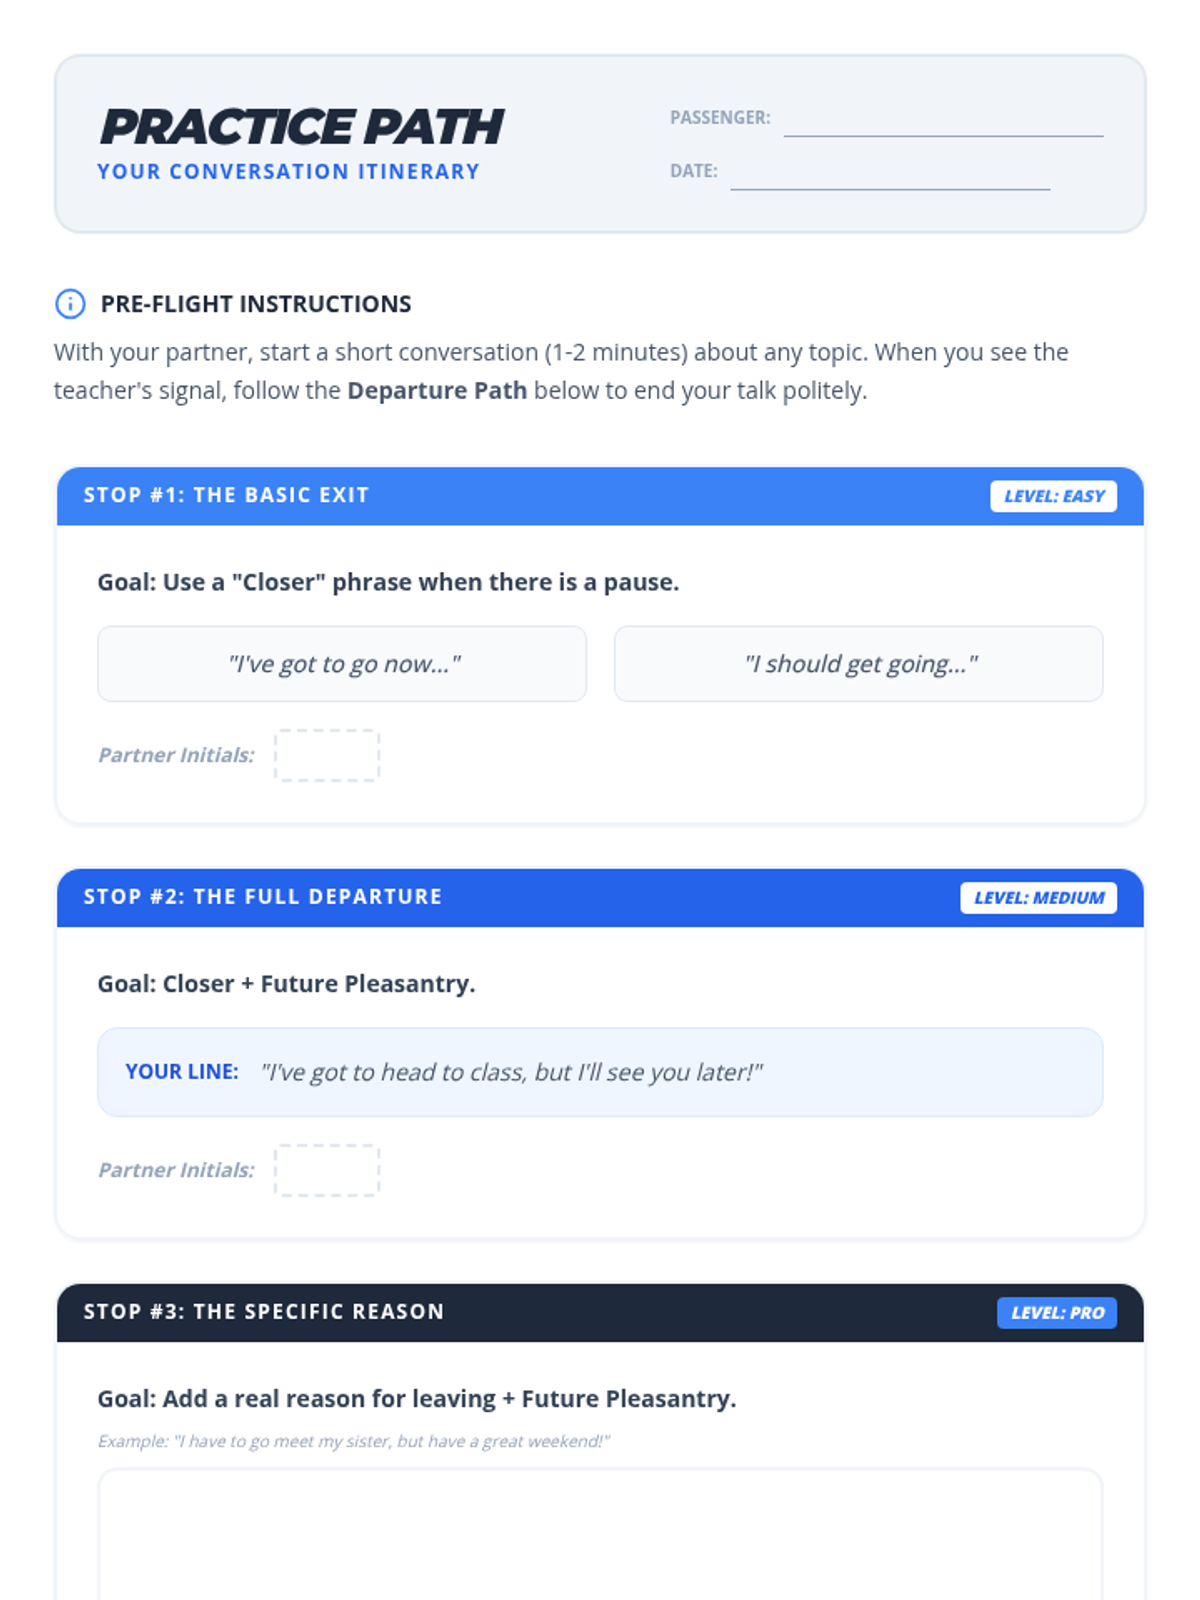This screenshot has height=1600, width=1200.
Task: Click the "Your Line" example phrase box
Action: (600, 1072)
